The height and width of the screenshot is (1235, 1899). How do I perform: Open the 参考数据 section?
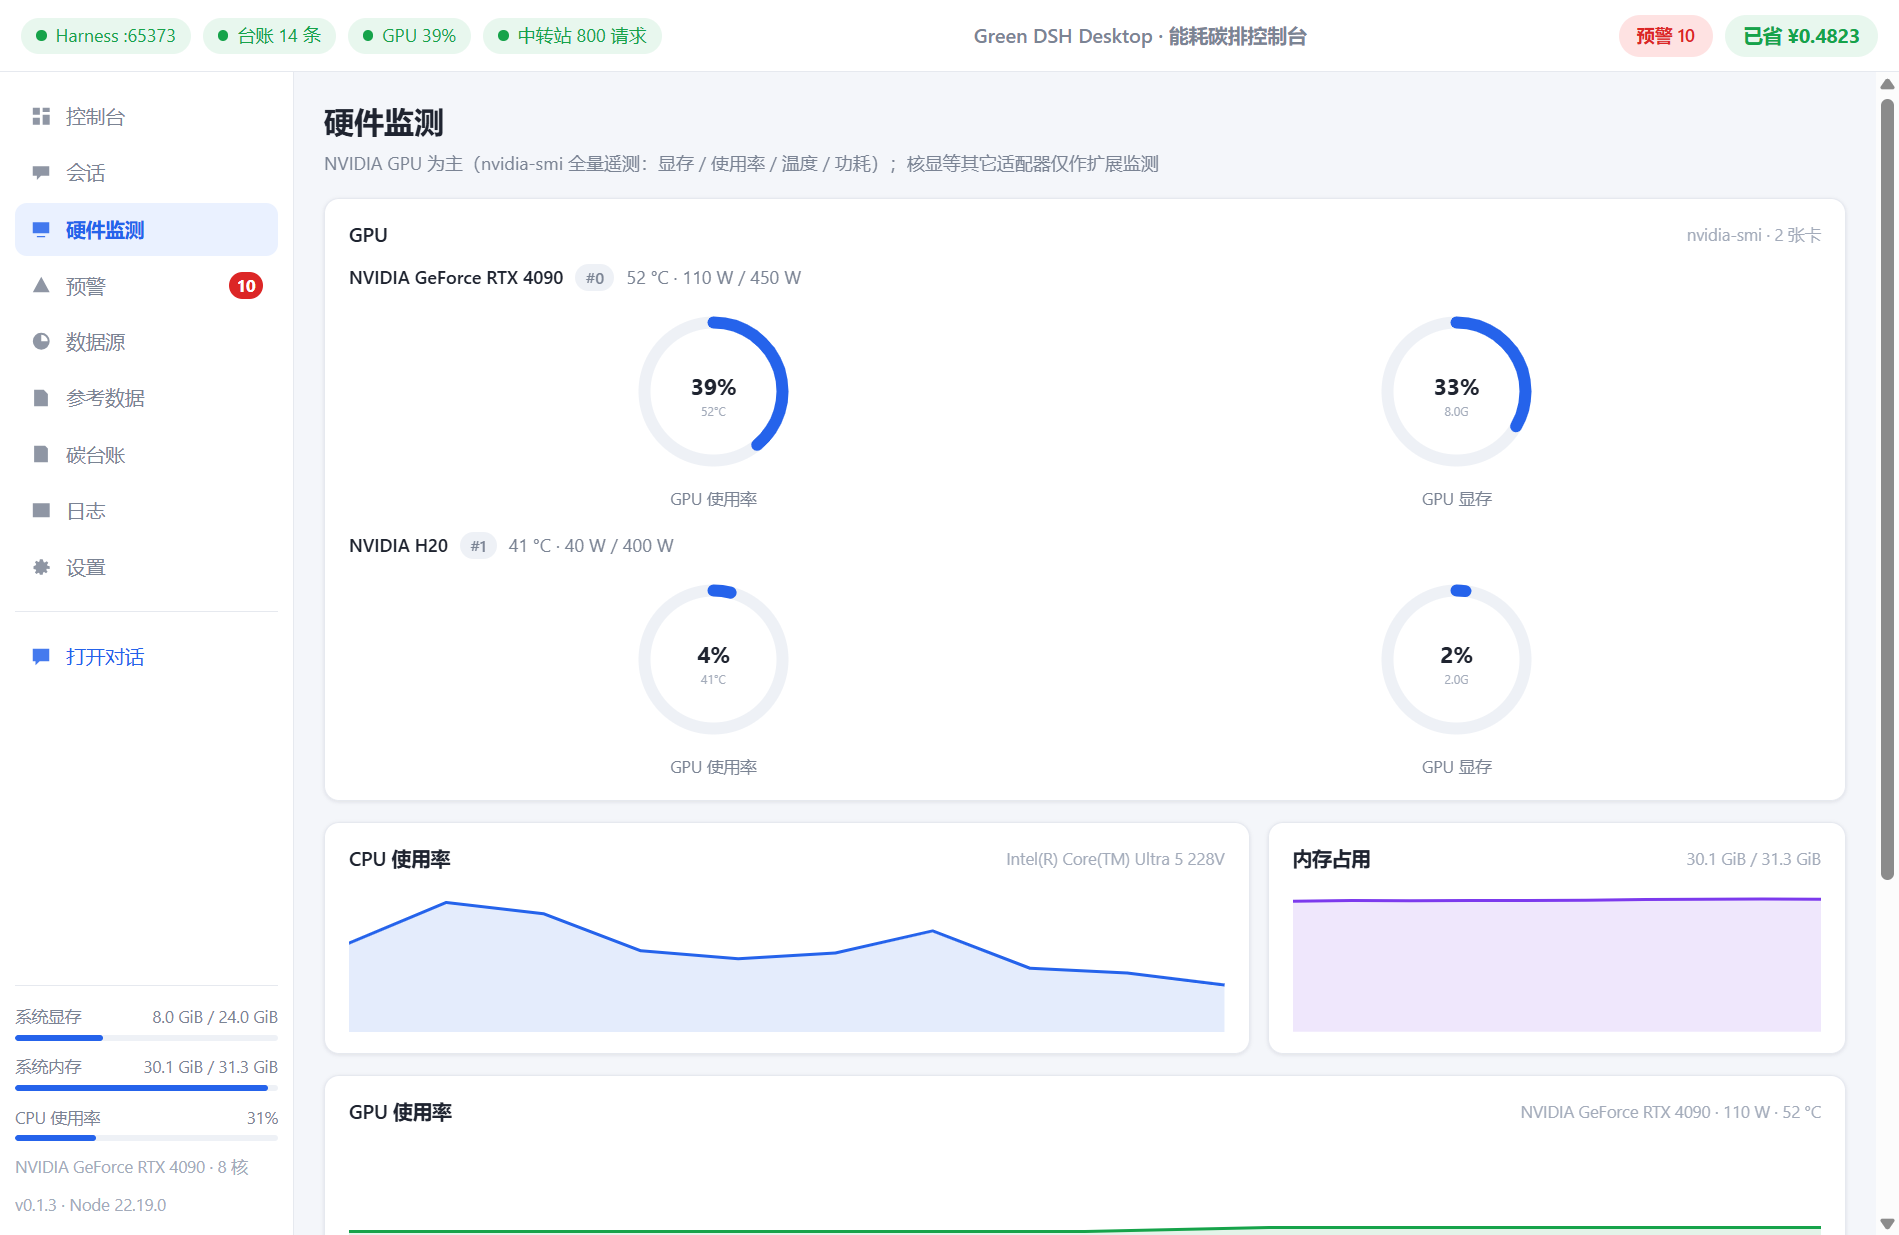click(x=146, y=398)
